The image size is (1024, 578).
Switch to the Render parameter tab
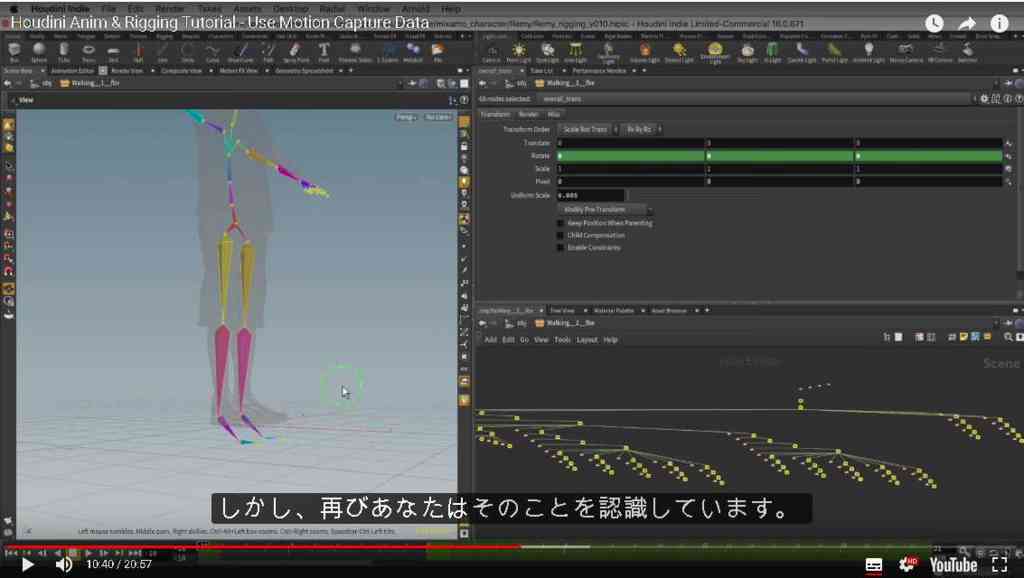point(528,114)
